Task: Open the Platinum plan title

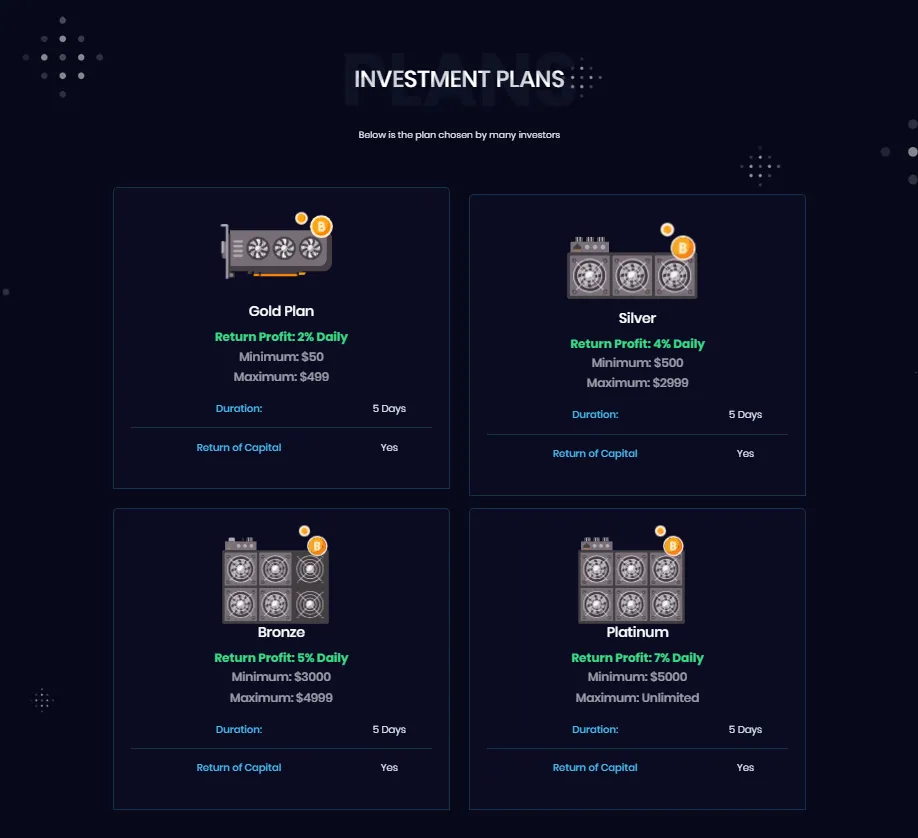Action: (637, 632)
